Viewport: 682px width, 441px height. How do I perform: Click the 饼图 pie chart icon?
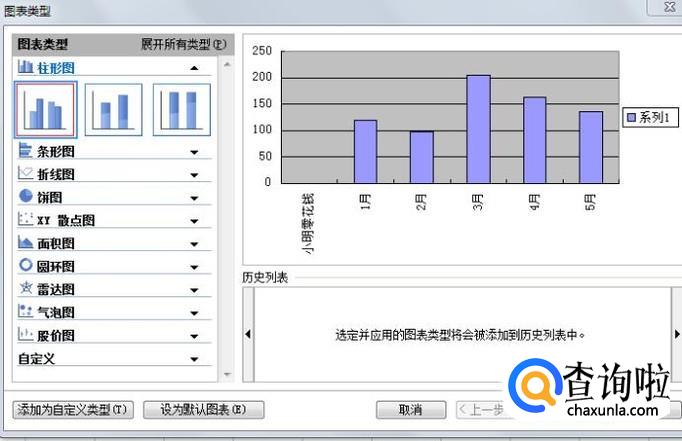(25, 197)
